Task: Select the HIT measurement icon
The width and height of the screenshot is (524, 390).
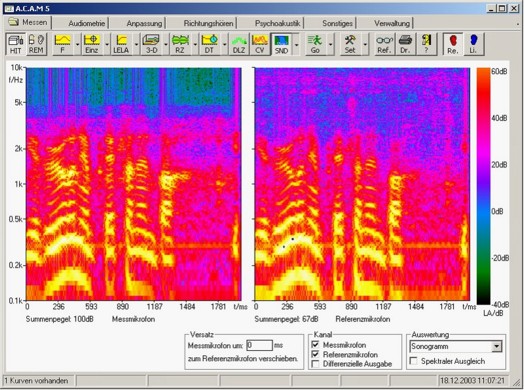Action: point(15,44)
